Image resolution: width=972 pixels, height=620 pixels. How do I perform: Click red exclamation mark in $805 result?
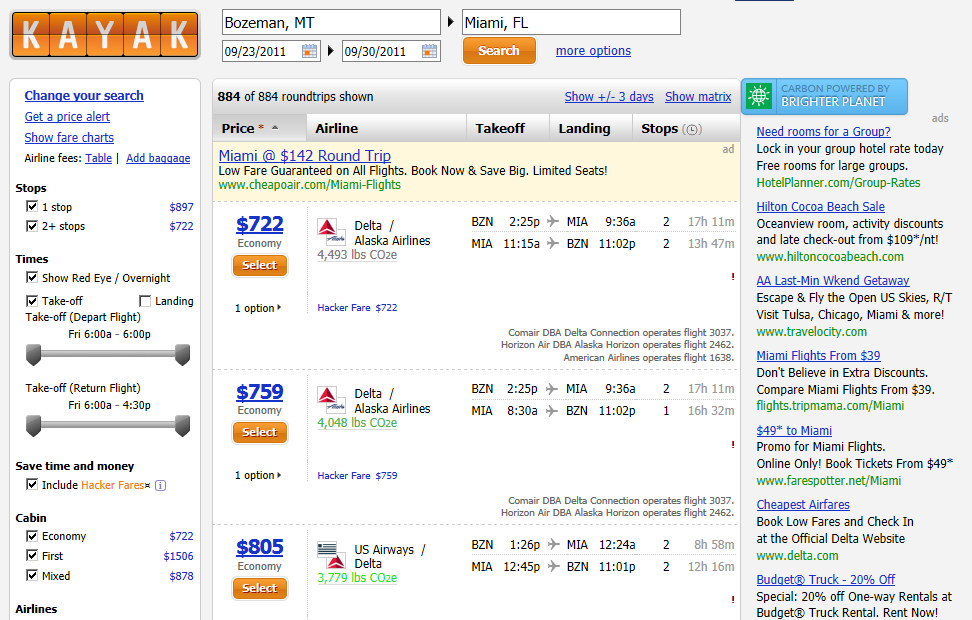click(x=733, y=600)
